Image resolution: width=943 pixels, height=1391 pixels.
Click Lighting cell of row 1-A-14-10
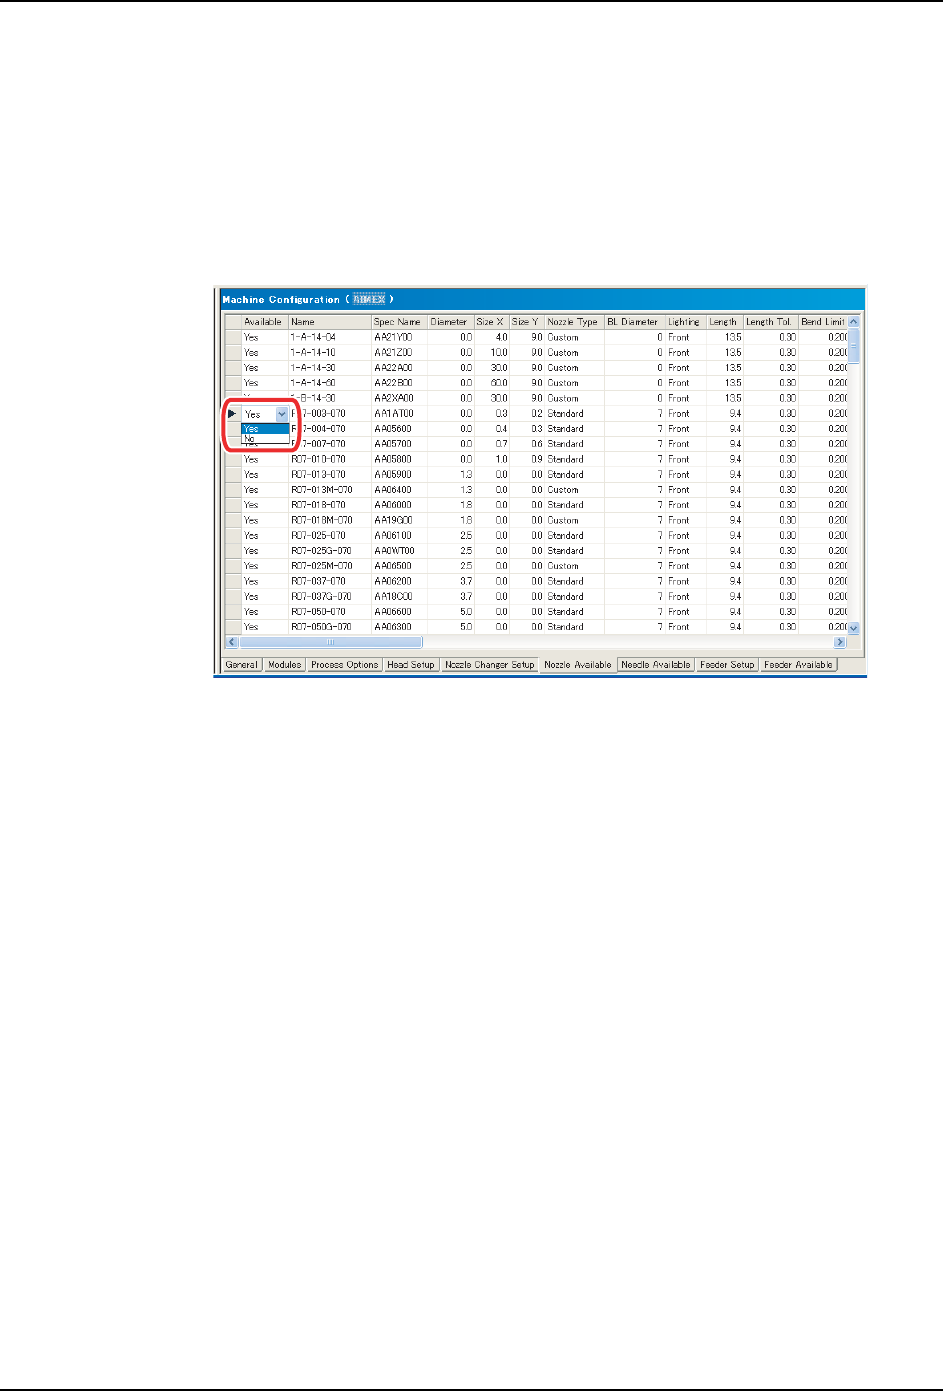click(x=685, y=353)
